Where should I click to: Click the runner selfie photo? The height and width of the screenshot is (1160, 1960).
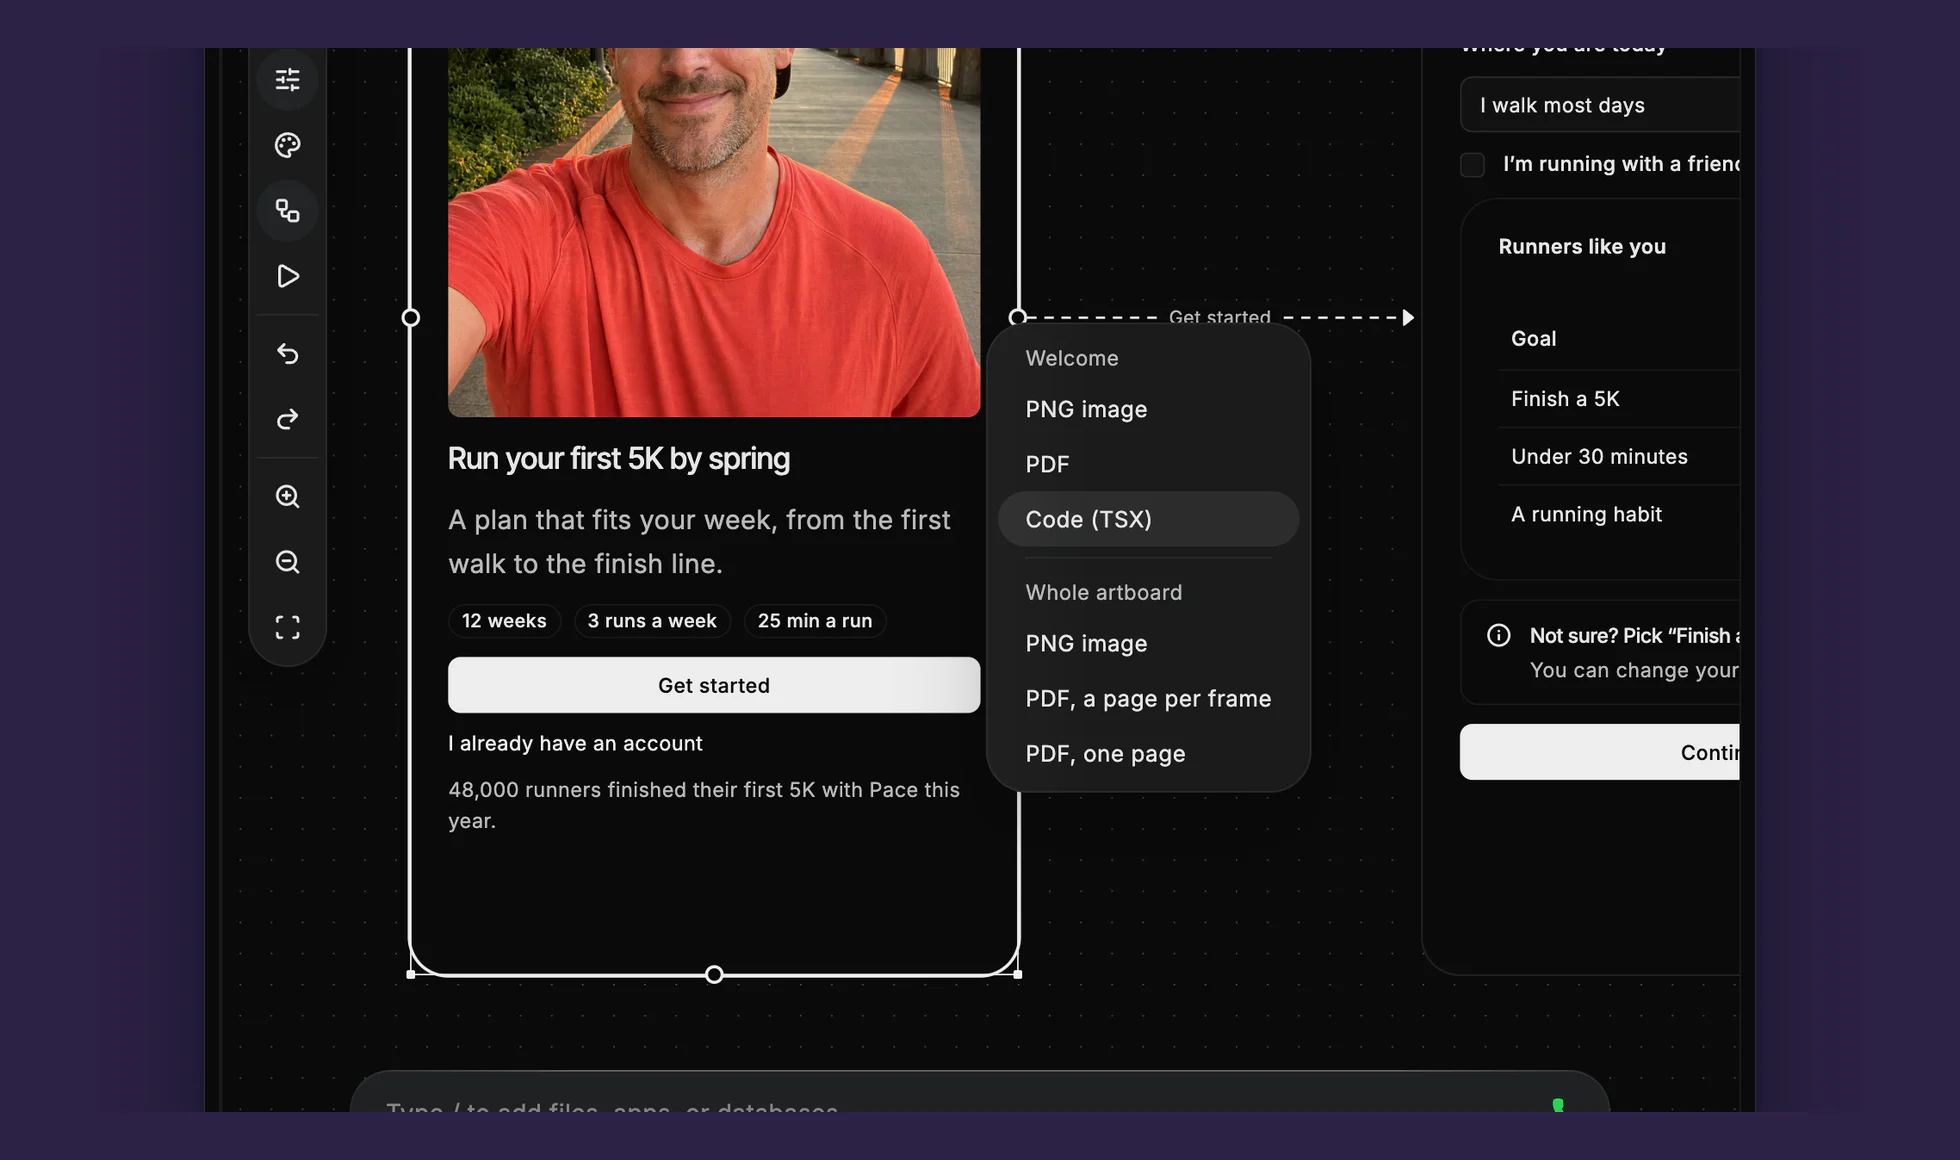click(x=714, y=232)
